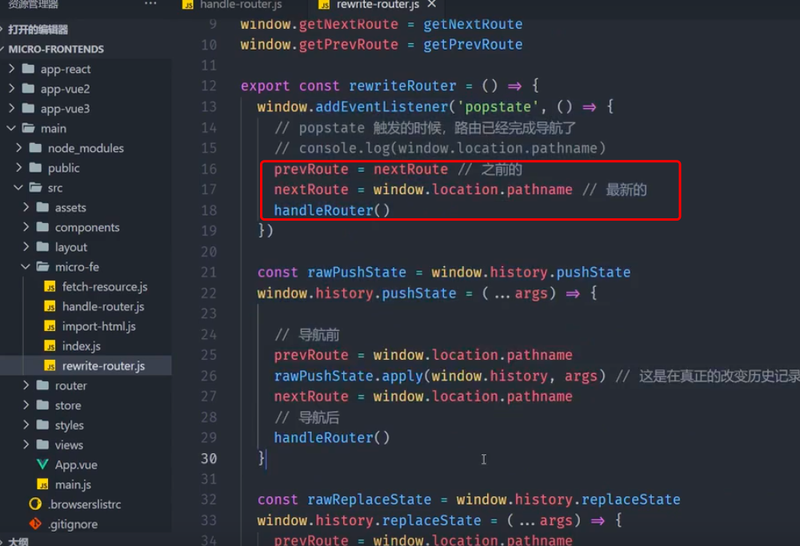Click the JS icon beside import-html.js
Viewport: 800px width, 546px height.
[50, 326]
